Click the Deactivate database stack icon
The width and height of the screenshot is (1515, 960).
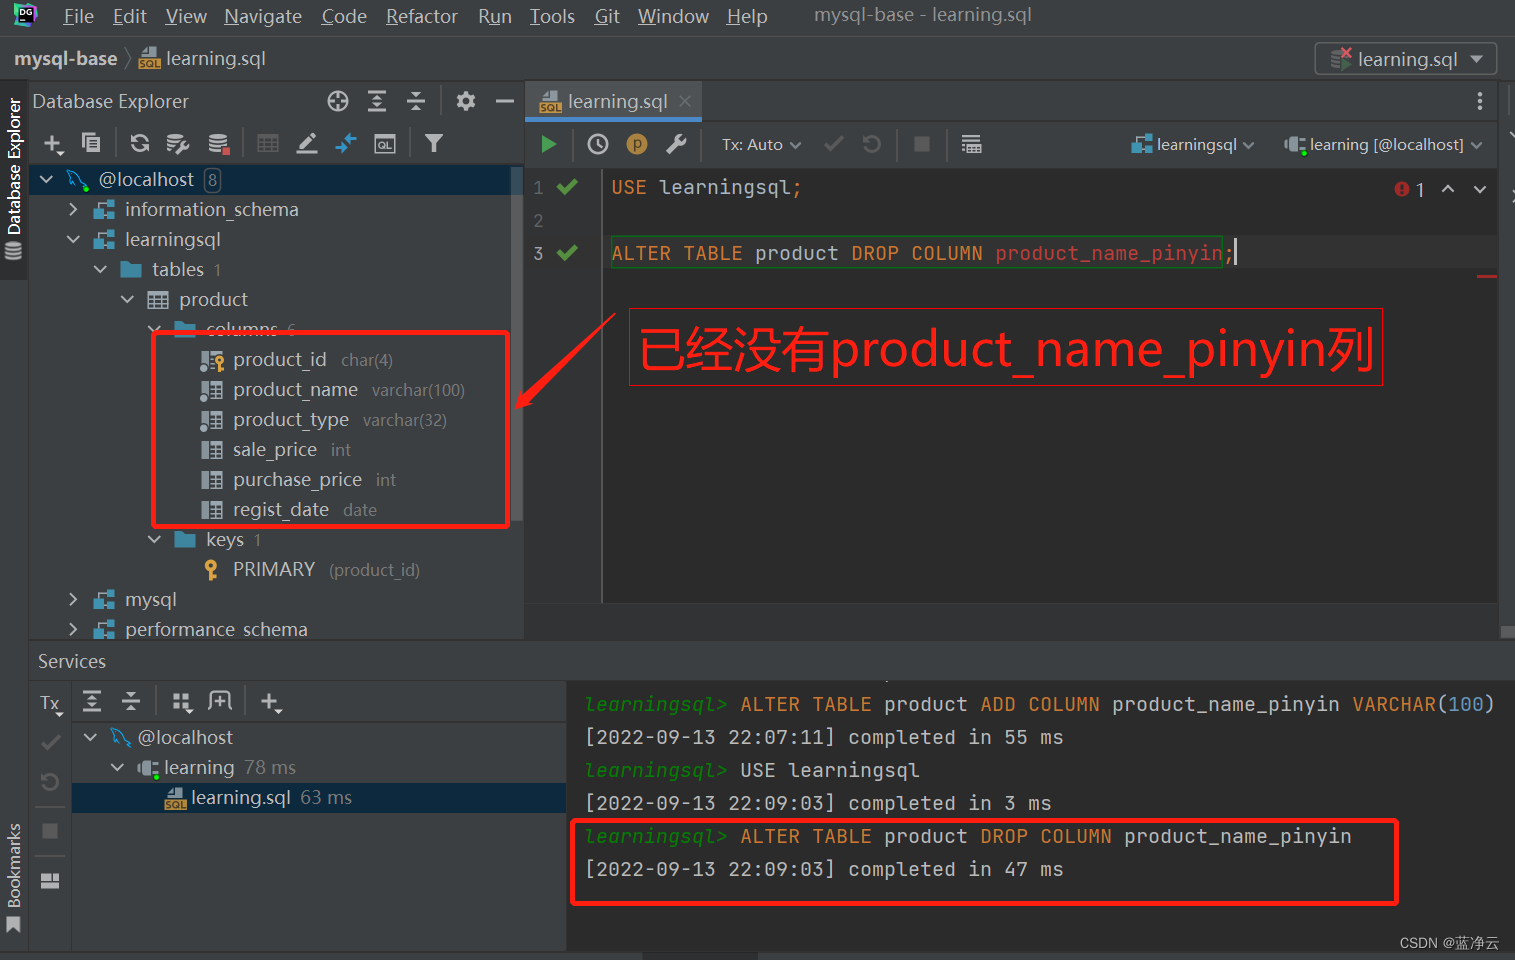pos(219,144)
